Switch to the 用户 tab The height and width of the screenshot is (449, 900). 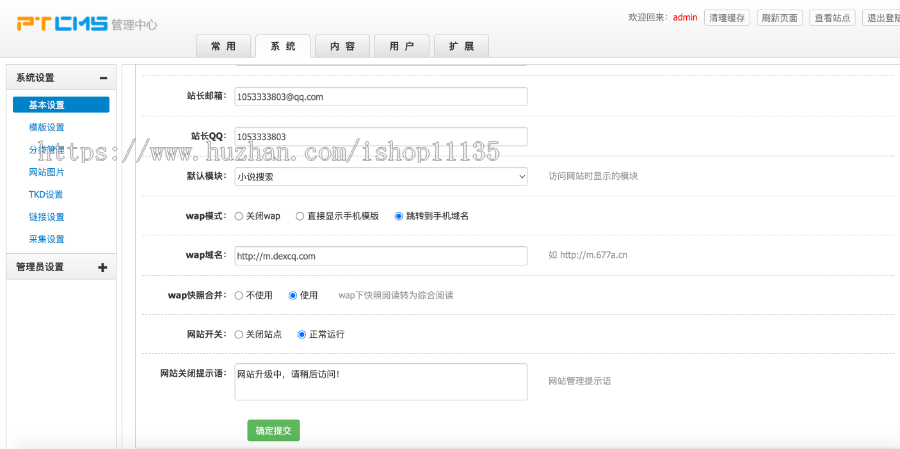click(402, 47)
